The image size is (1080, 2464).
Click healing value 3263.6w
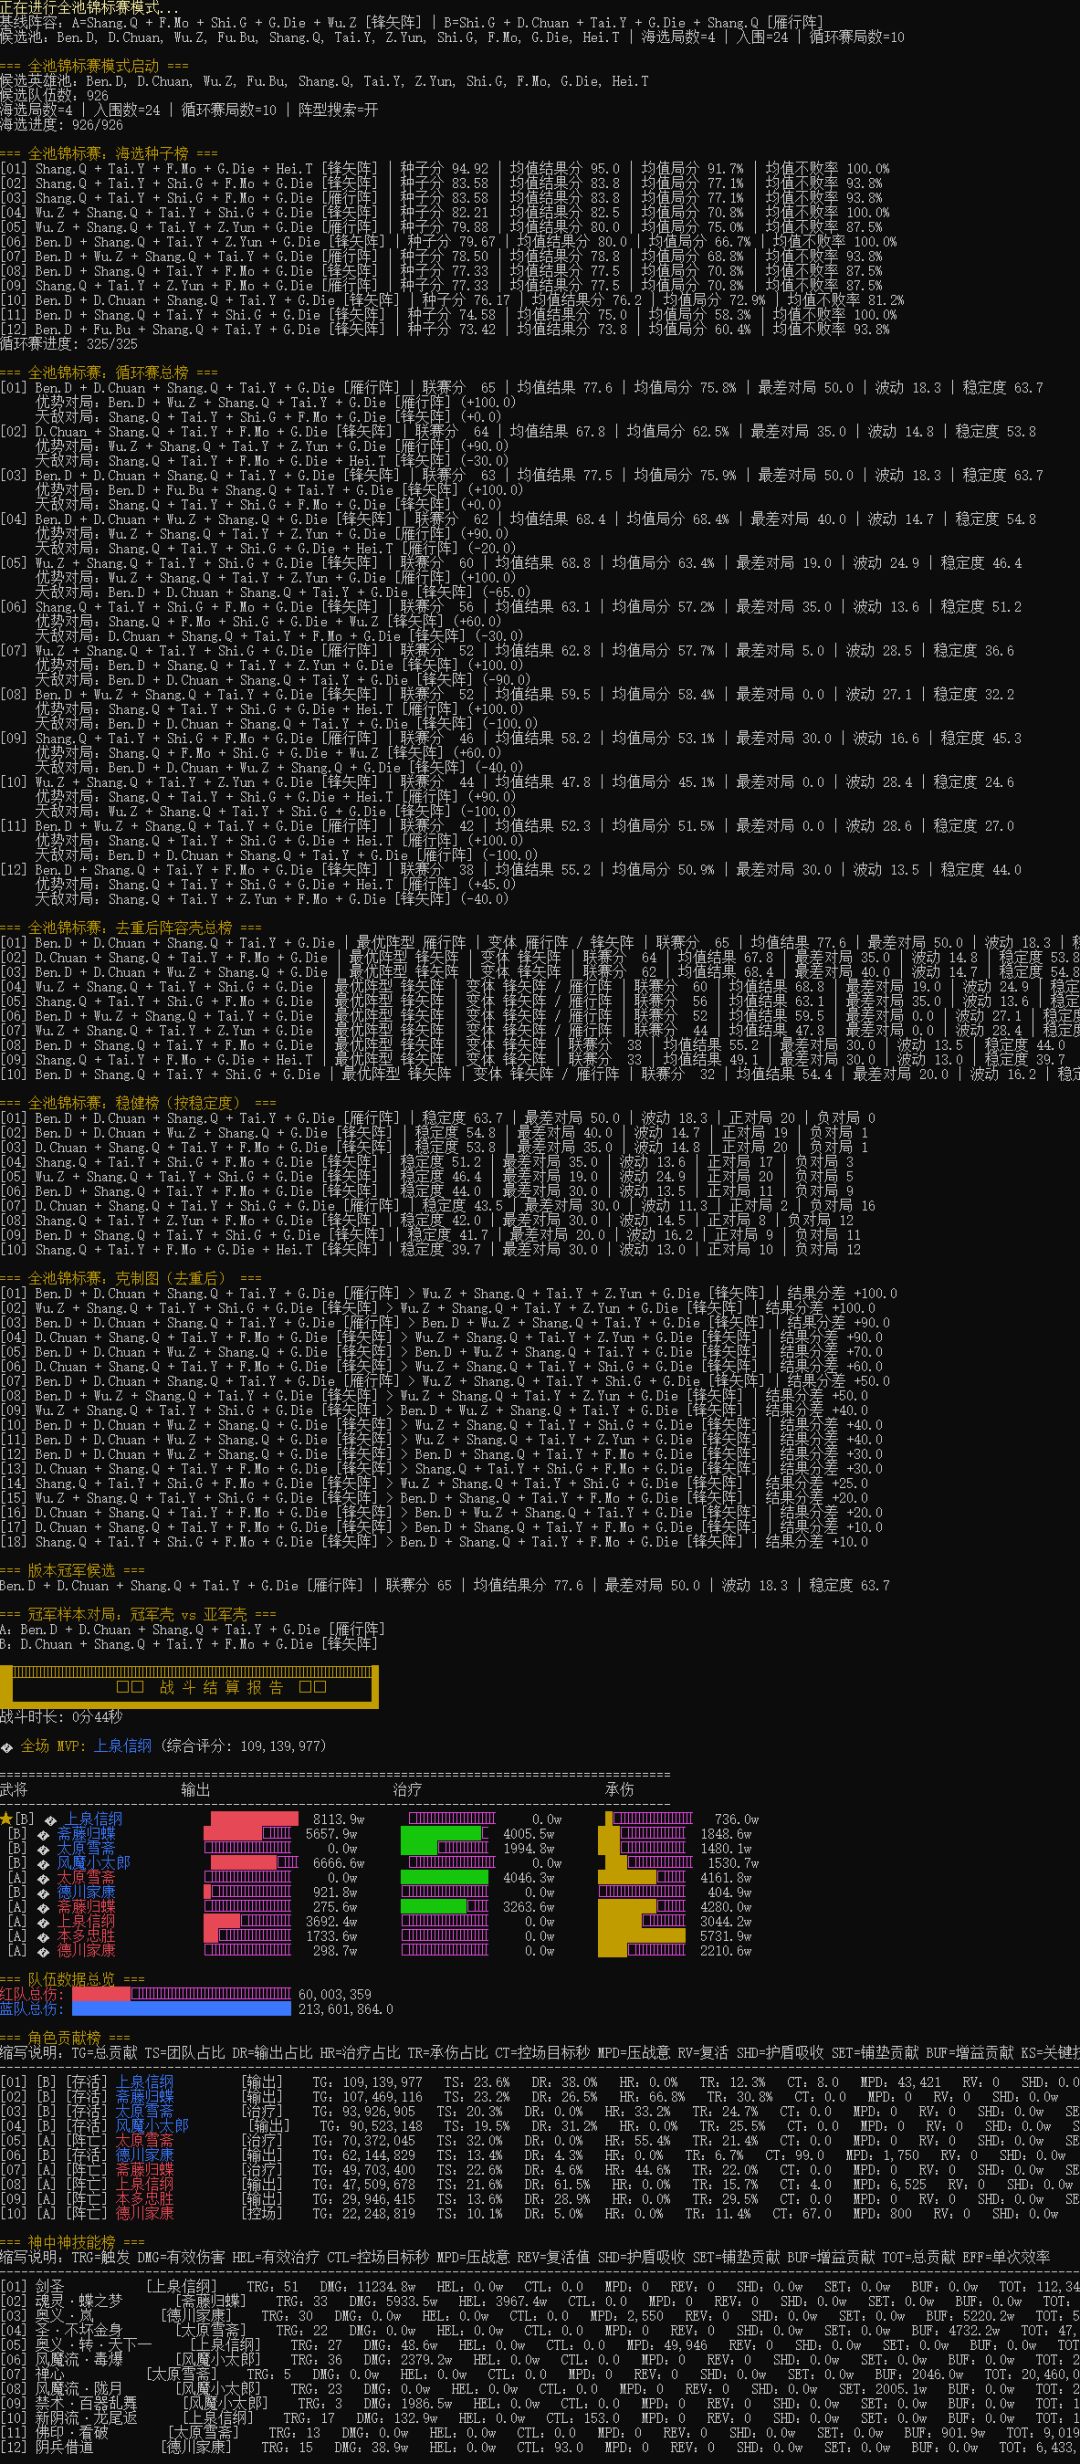tap(529, 1907)
